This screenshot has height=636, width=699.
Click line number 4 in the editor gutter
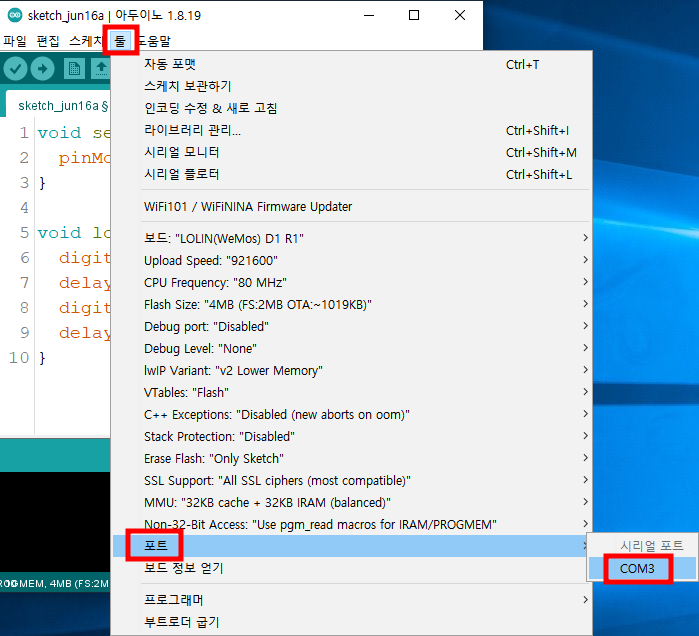click(25, 208)
